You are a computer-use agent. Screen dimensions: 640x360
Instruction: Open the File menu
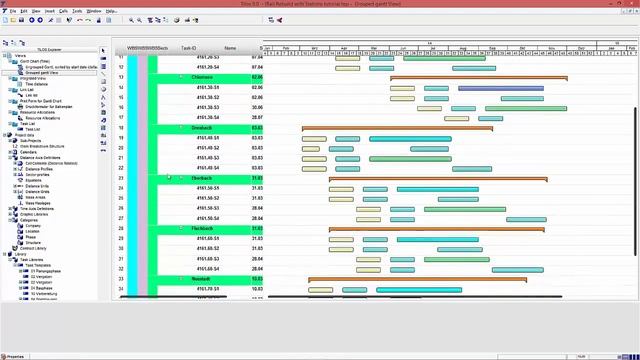[13, 11]
